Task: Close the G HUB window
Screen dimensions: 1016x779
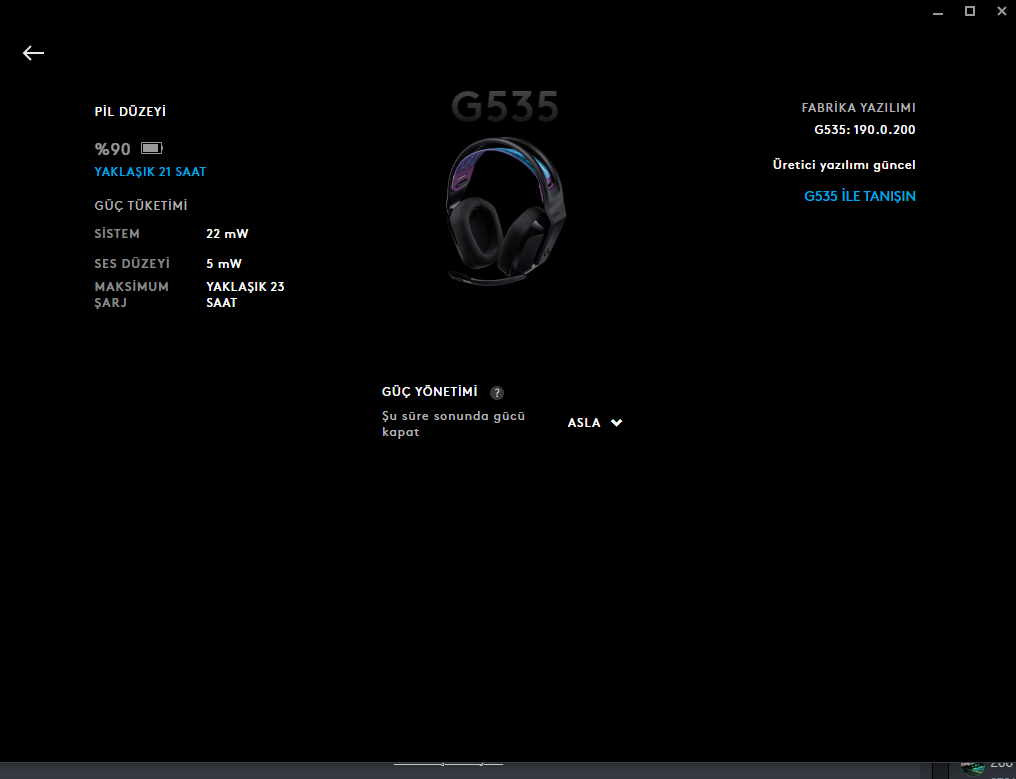Action: tap(1002, 11)
